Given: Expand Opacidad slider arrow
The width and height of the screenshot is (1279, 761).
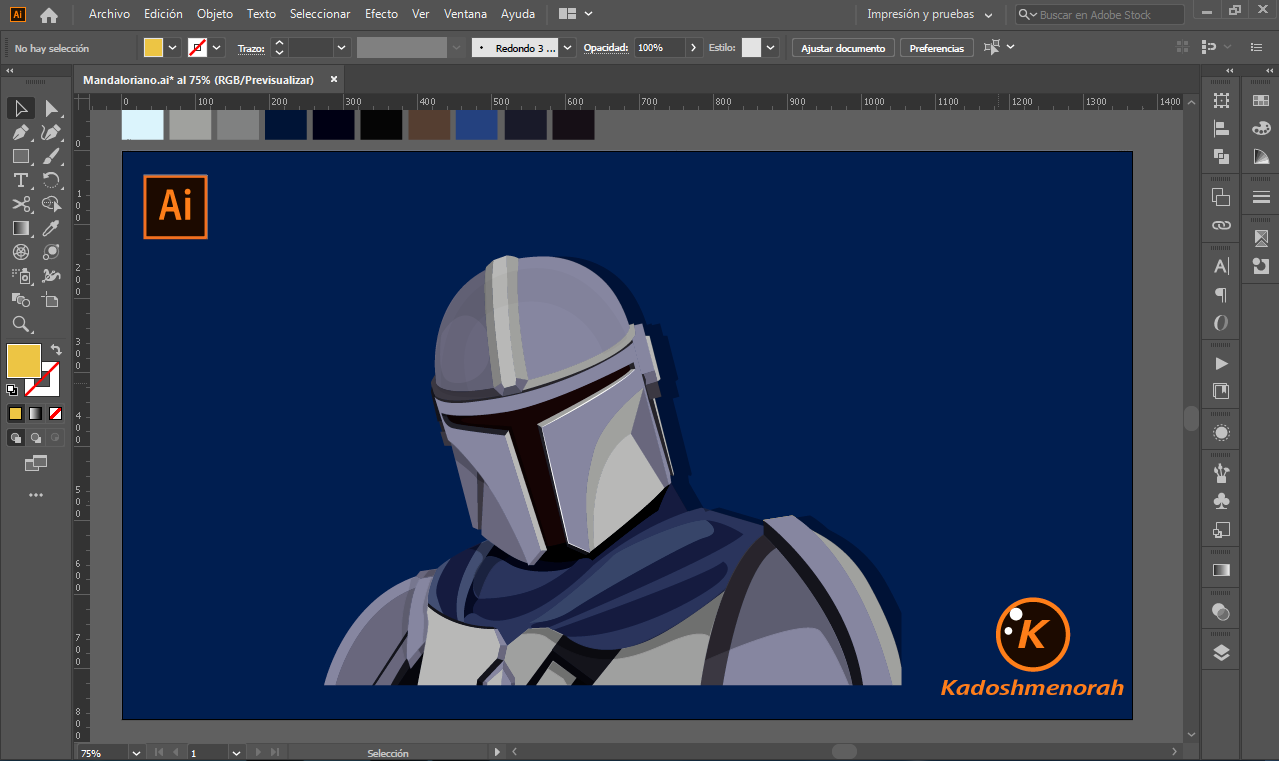Looking at the screenshot, I should pyautogui.click(x=694, y=47).
